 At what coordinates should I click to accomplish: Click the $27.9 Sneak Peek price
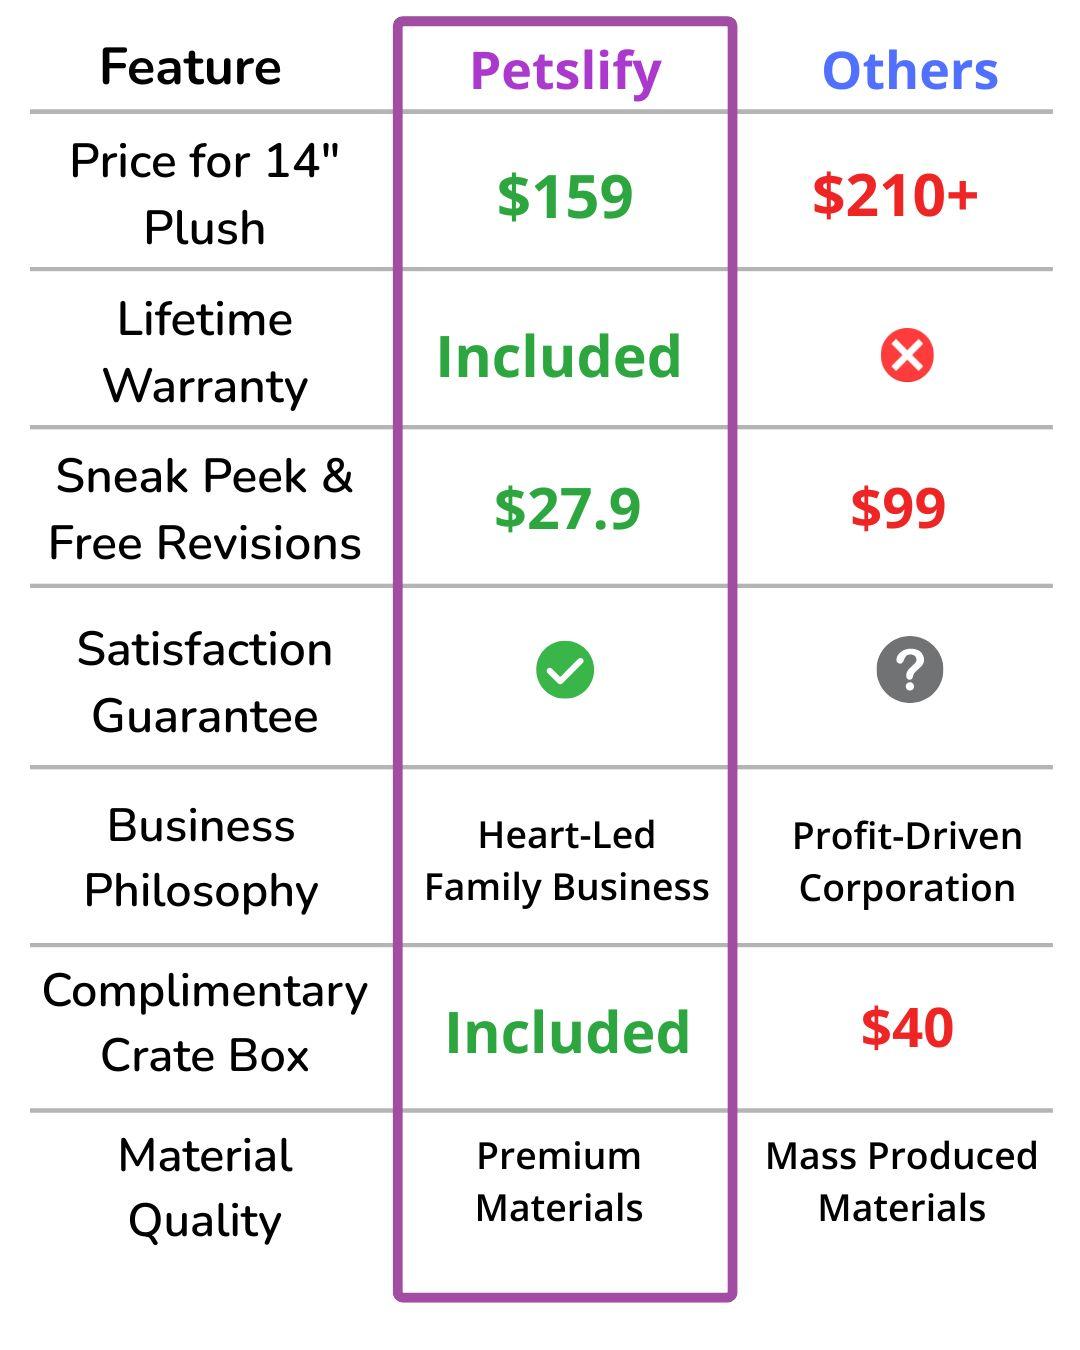[567, 508]
